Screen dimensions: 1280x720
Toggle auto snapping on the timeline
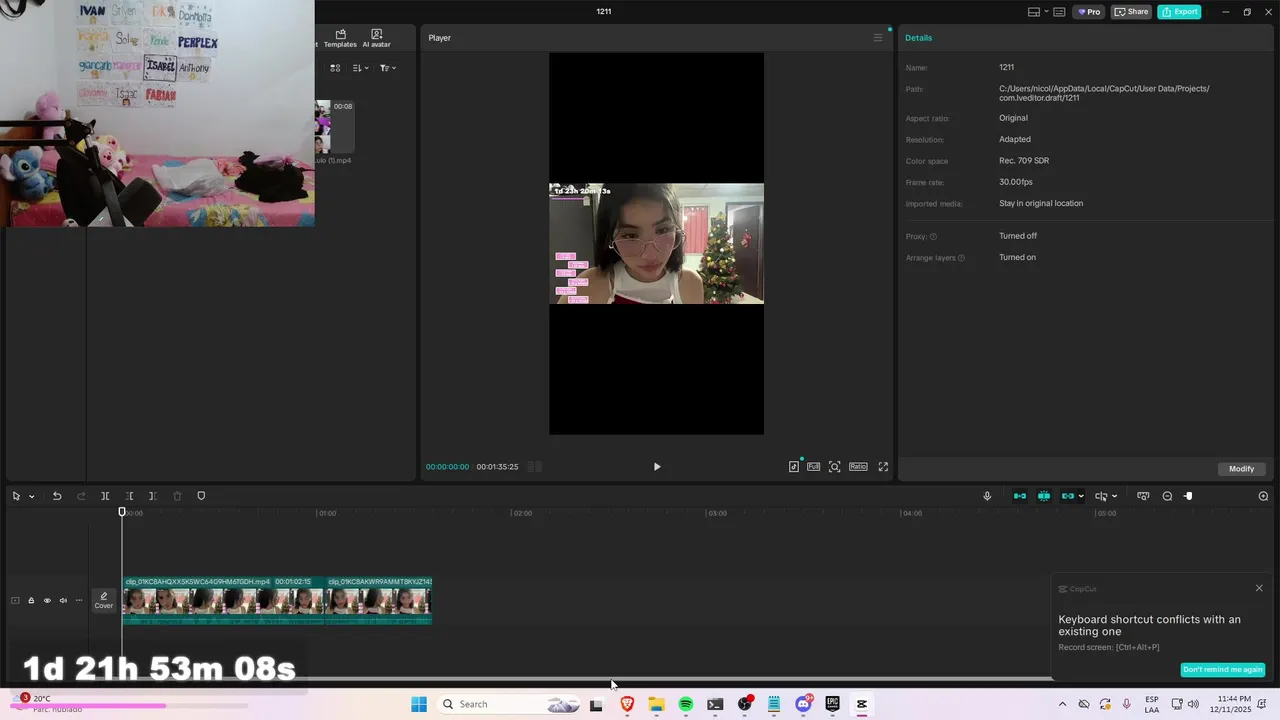(x=1044, y=496)
